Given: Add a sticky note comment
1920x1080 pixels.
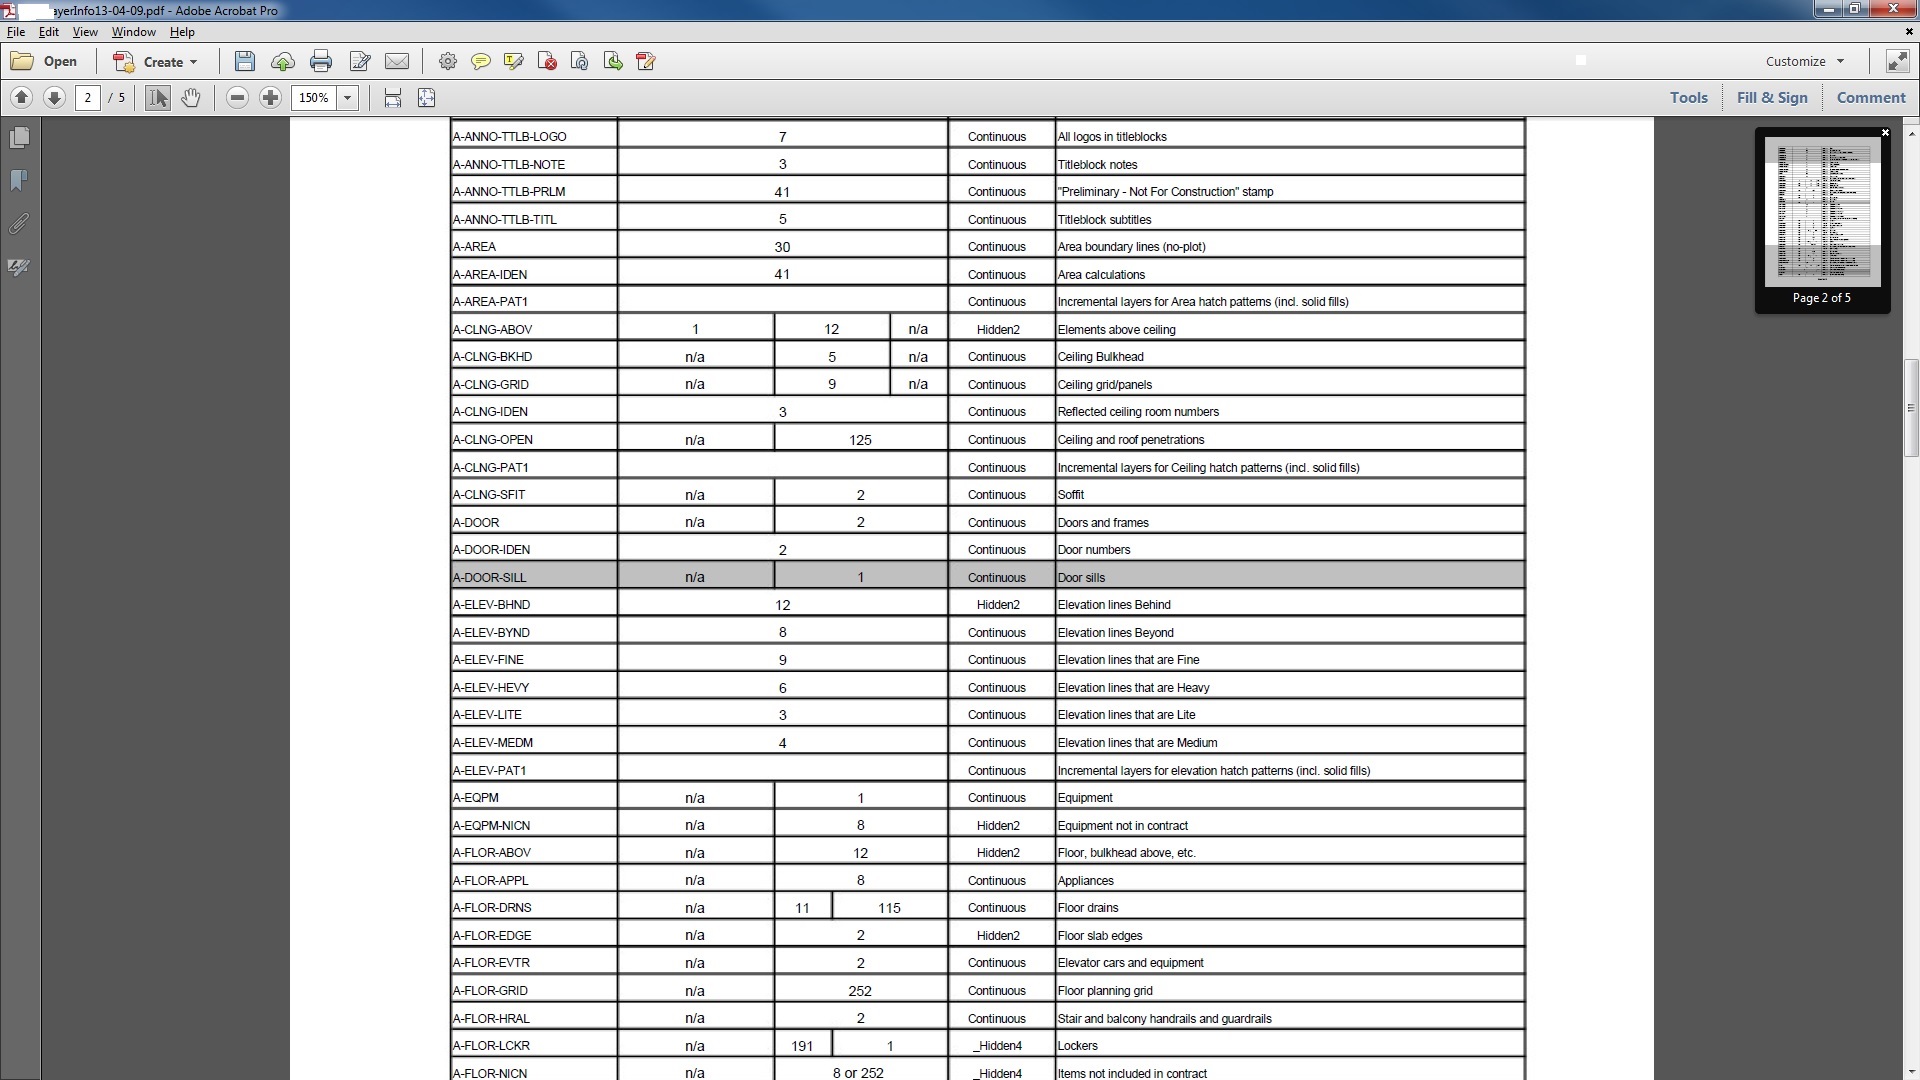Looking at the screenshot, I should (x=480, y=62).
